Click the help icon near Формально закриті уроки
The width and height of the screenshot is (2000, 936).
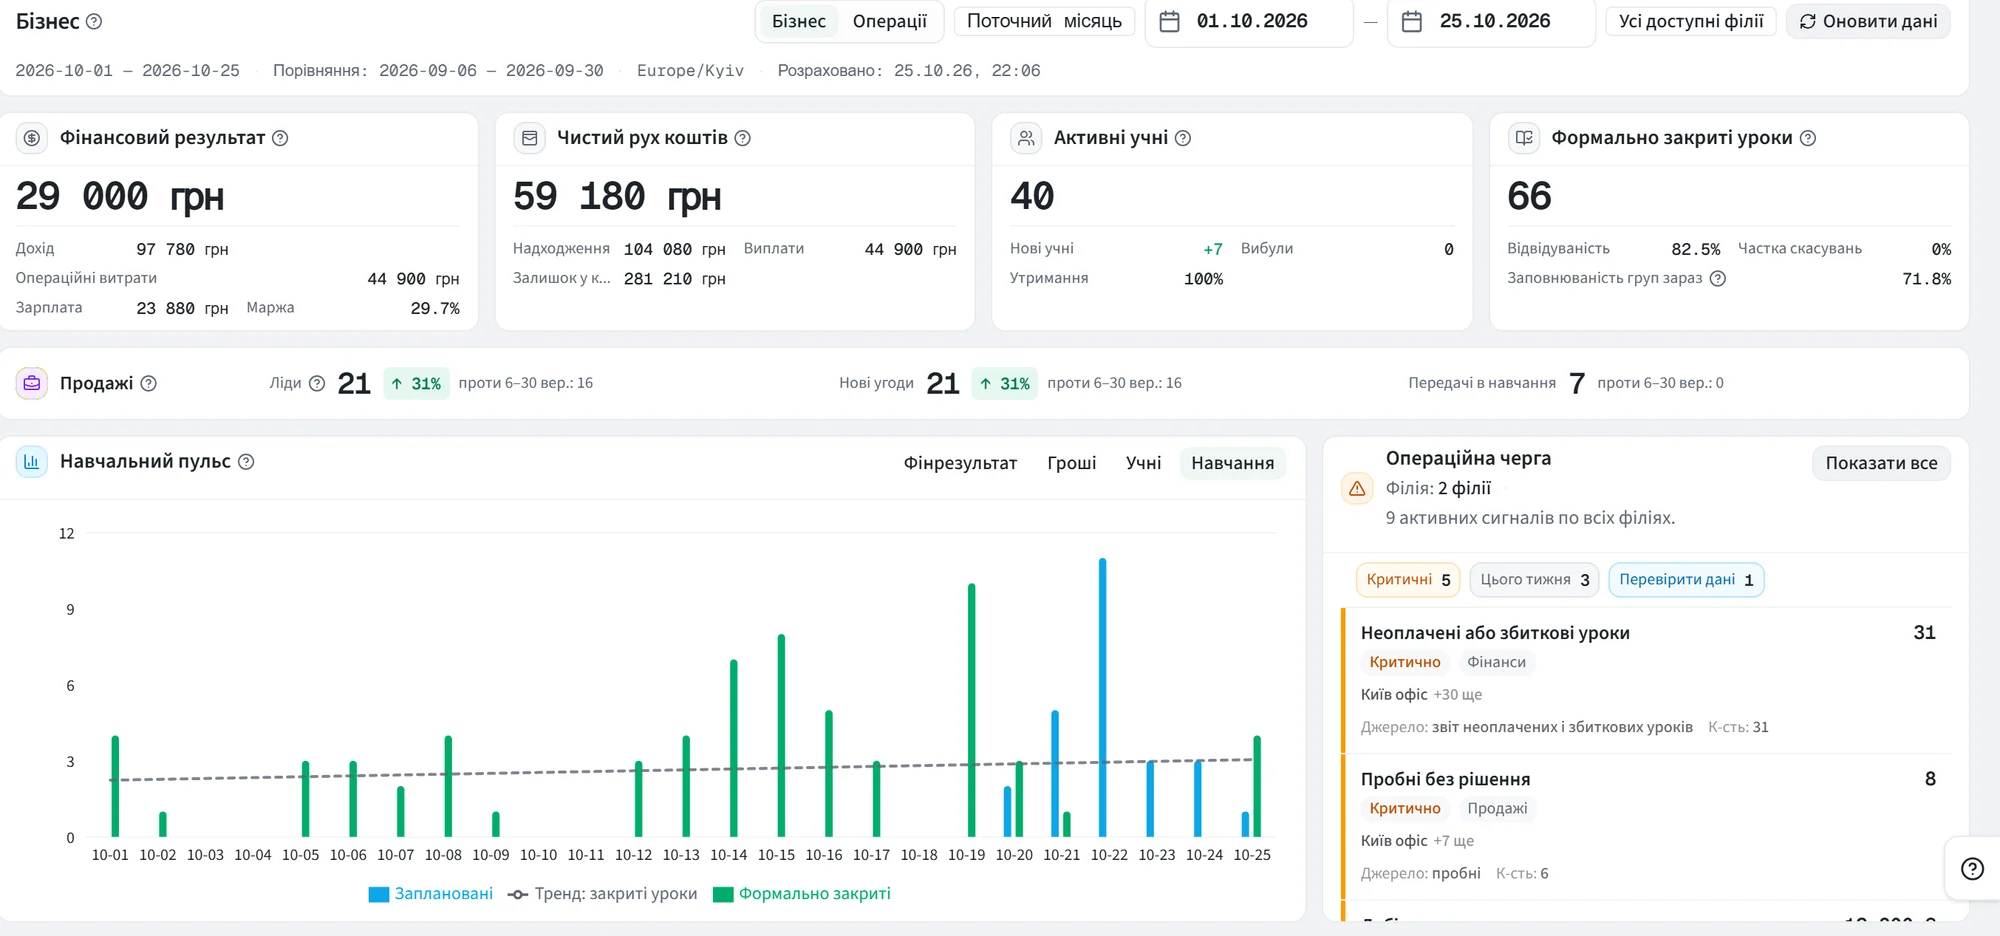(1808, 138)
